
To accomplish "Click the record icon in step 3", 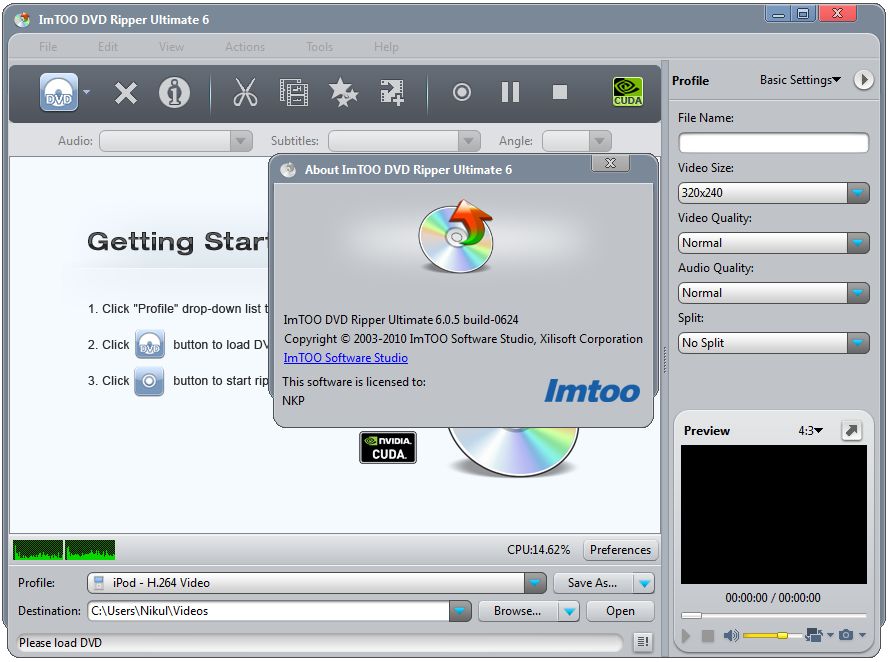I will pyautogui.click(x=149, y=380).
